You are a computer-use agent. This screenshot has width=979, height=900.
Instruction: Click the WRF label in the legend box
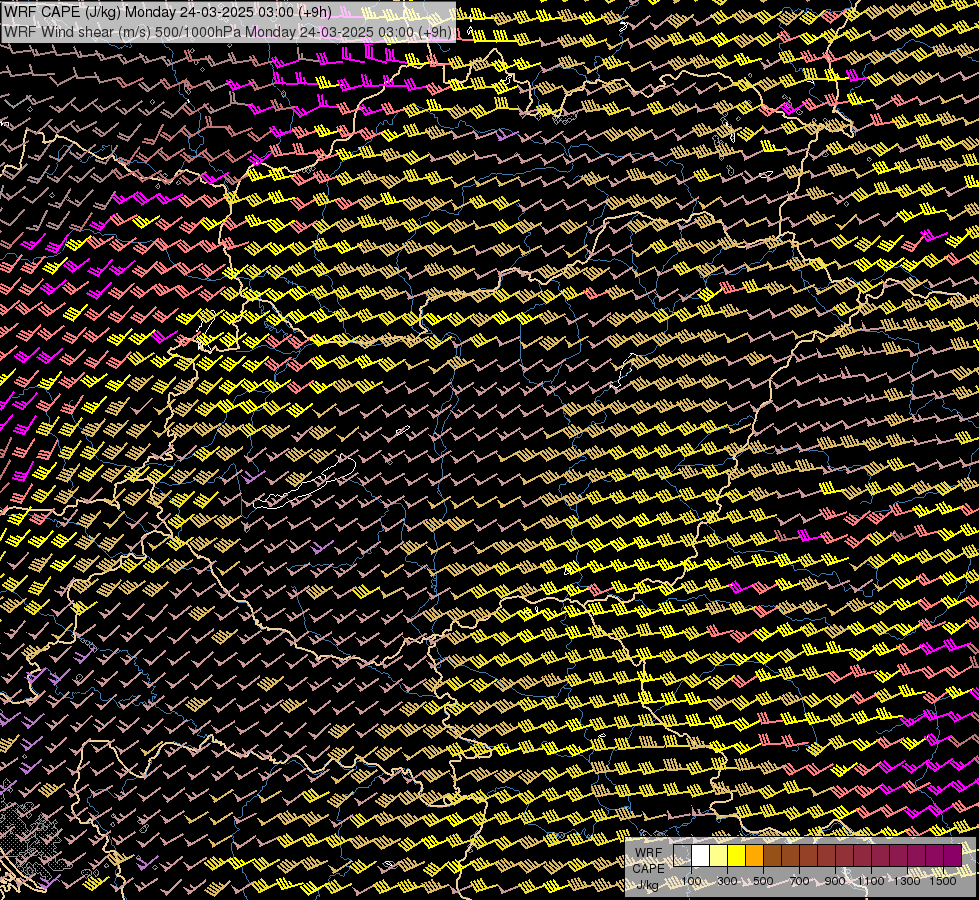(649, 853)
